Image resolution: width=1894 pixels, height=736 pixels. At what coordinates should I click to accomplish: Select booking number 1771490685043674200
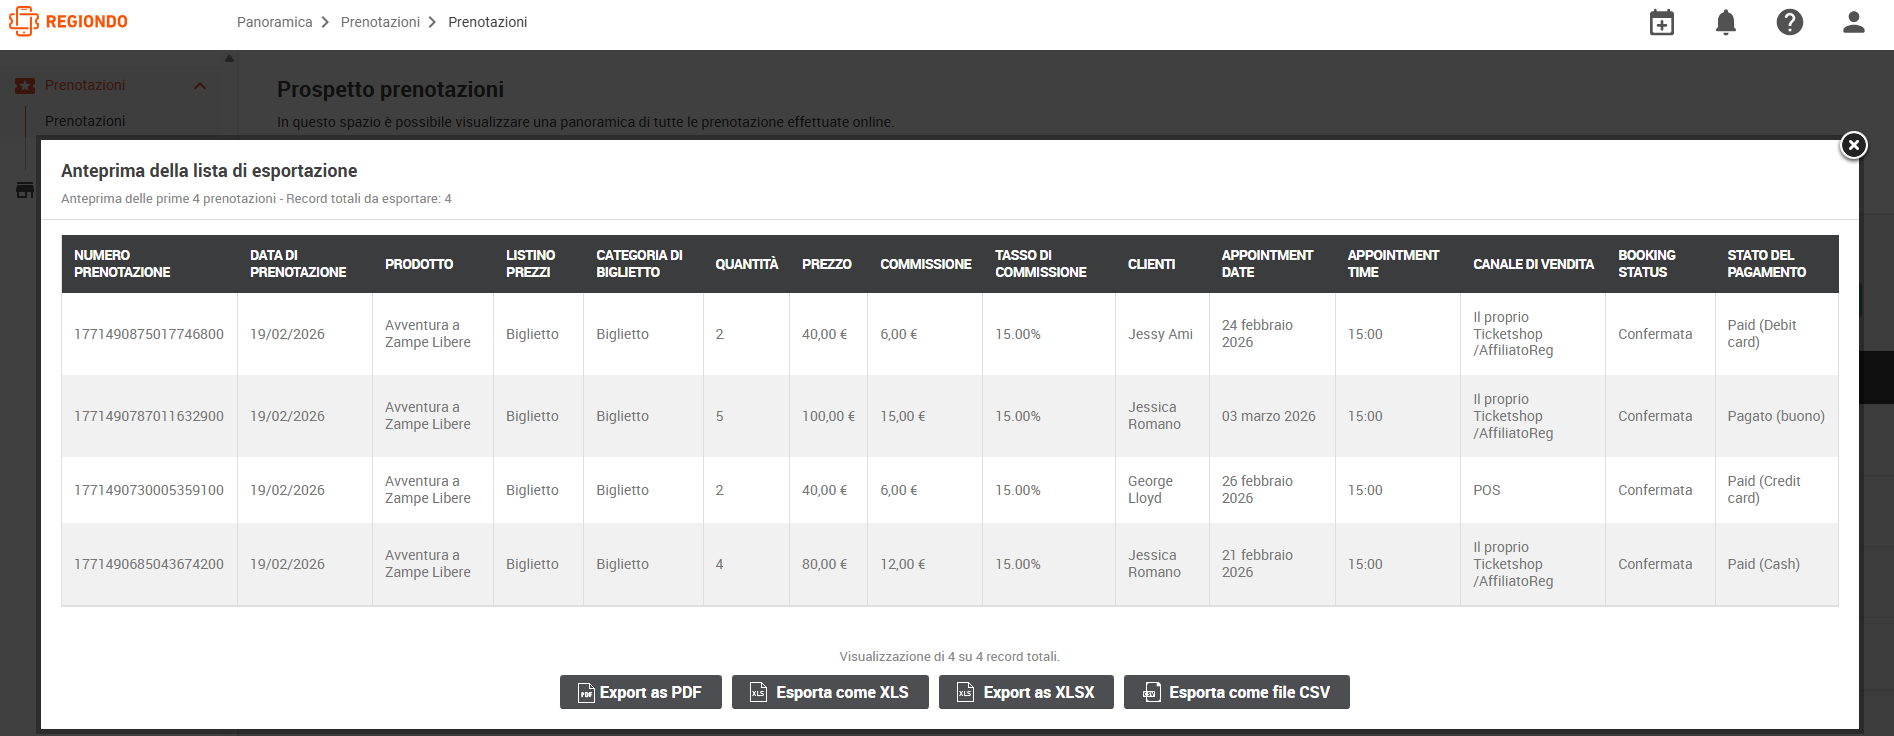(149, 564)
